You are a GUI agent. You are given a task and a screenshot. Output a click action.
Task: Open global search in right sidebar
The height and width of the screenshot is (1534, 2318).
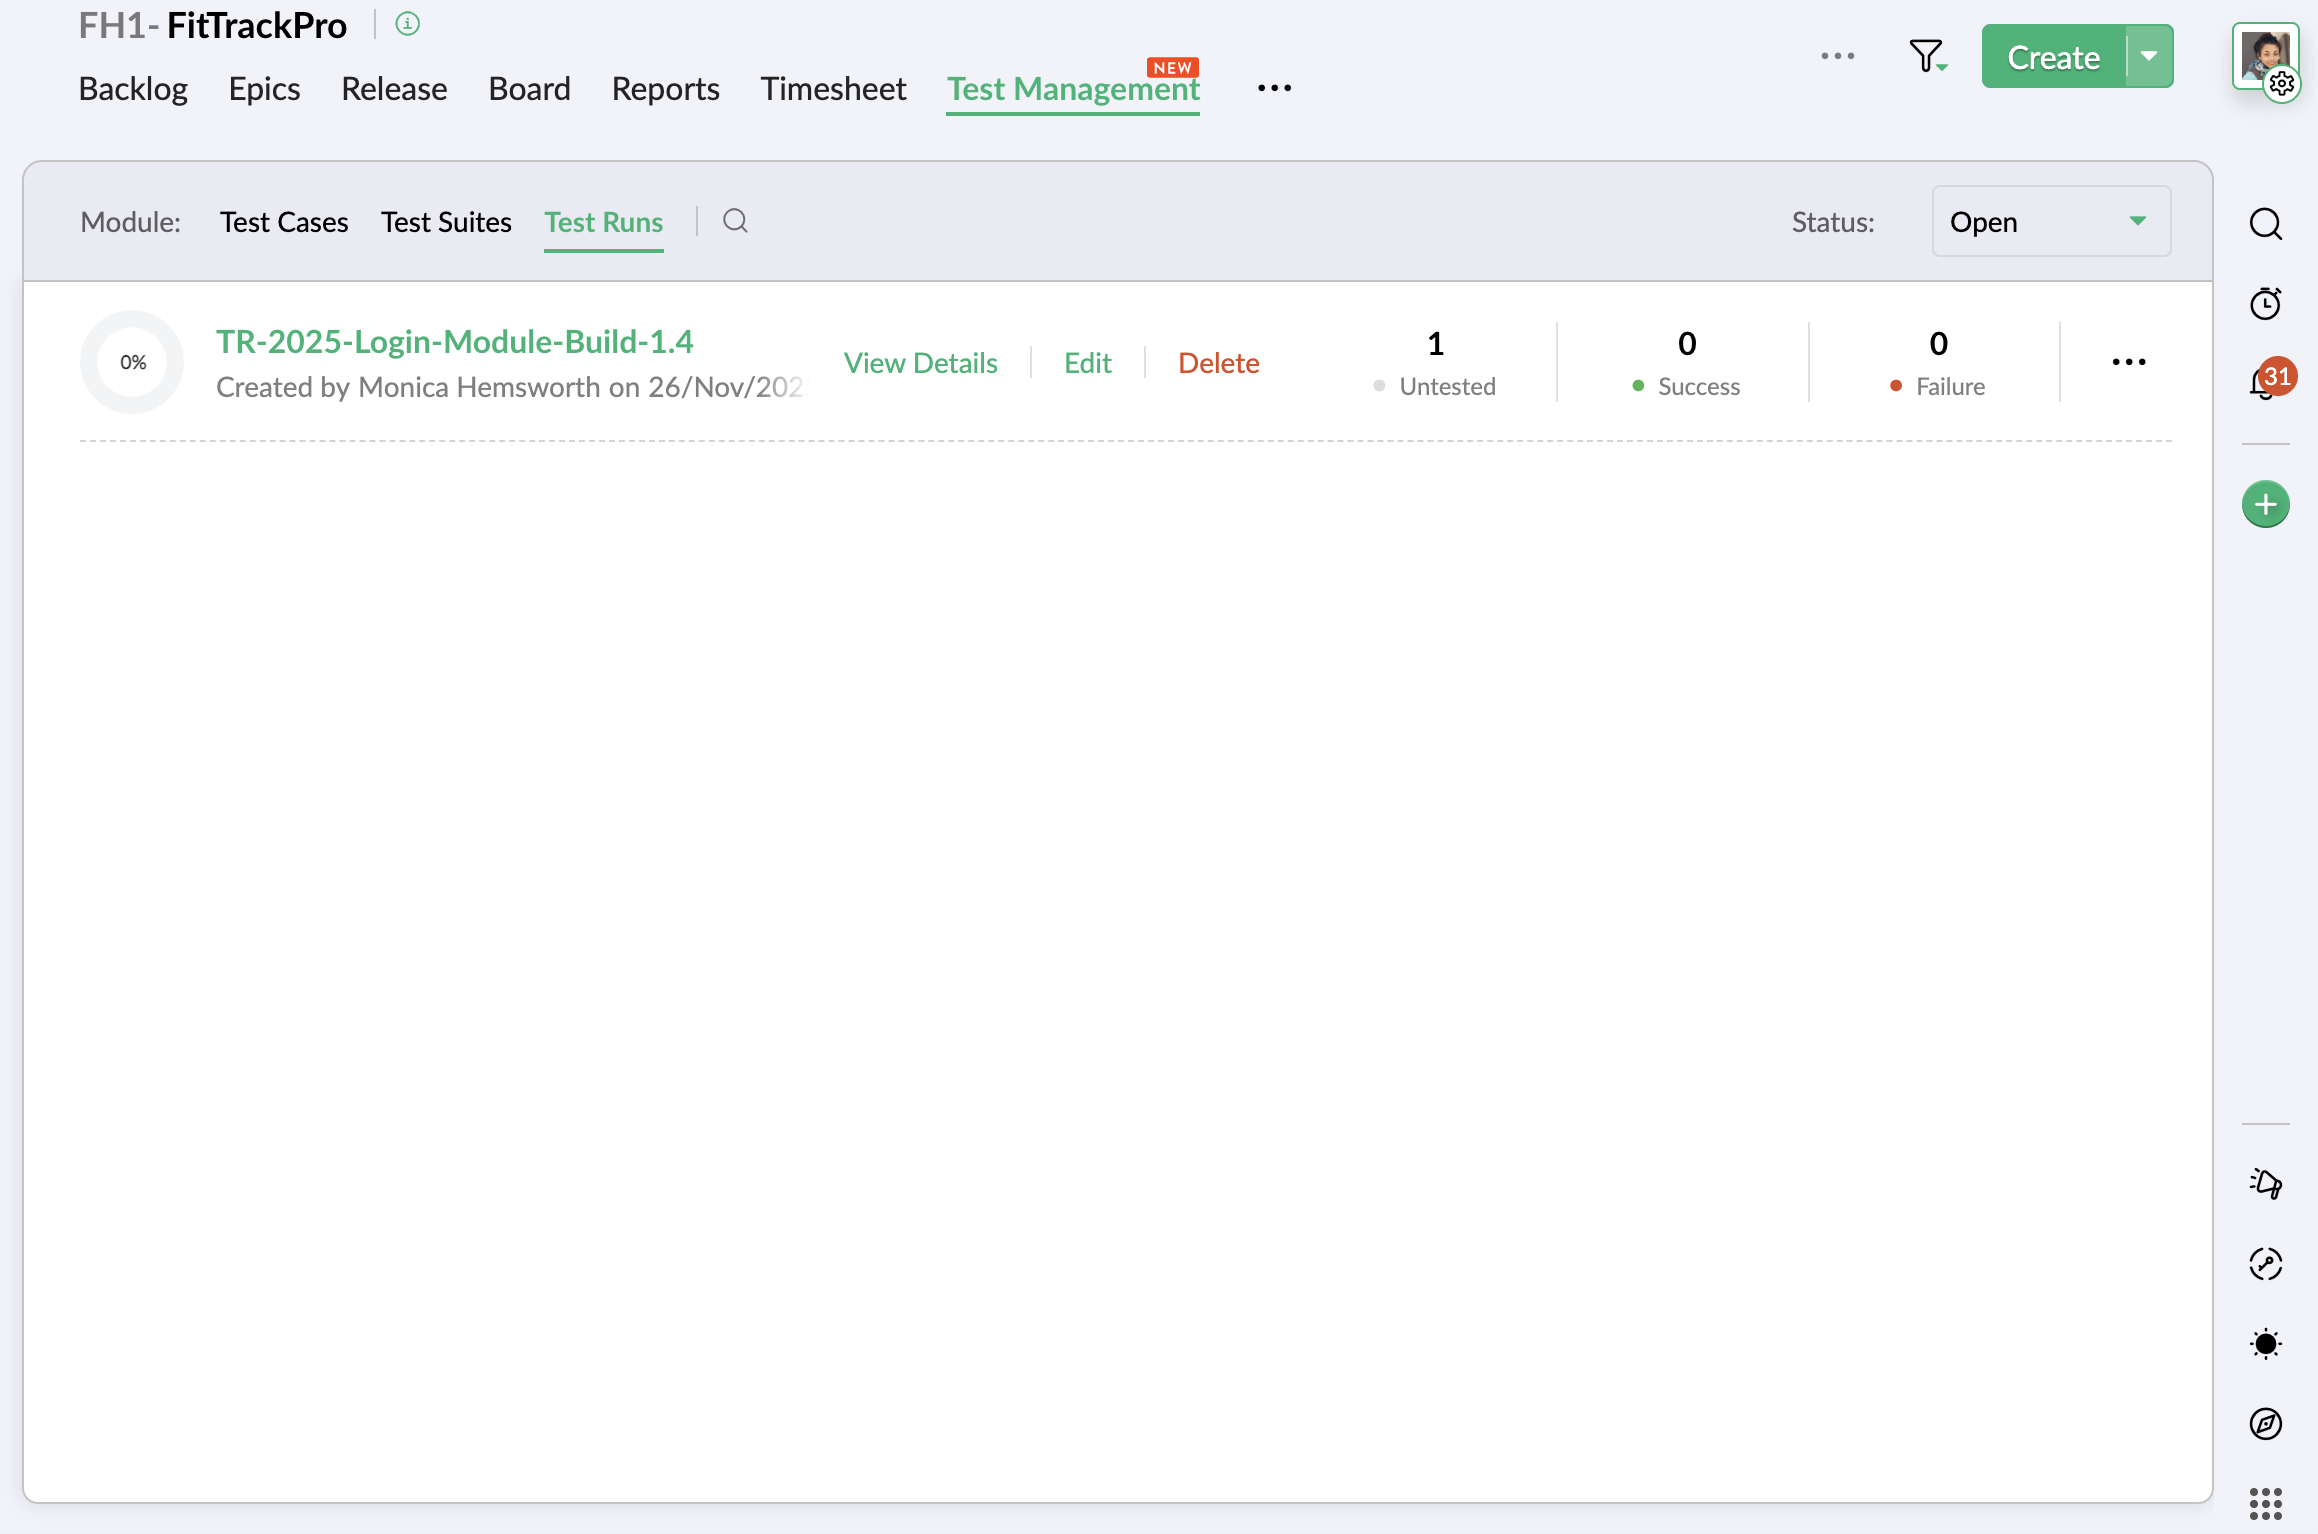[2265, 224]
